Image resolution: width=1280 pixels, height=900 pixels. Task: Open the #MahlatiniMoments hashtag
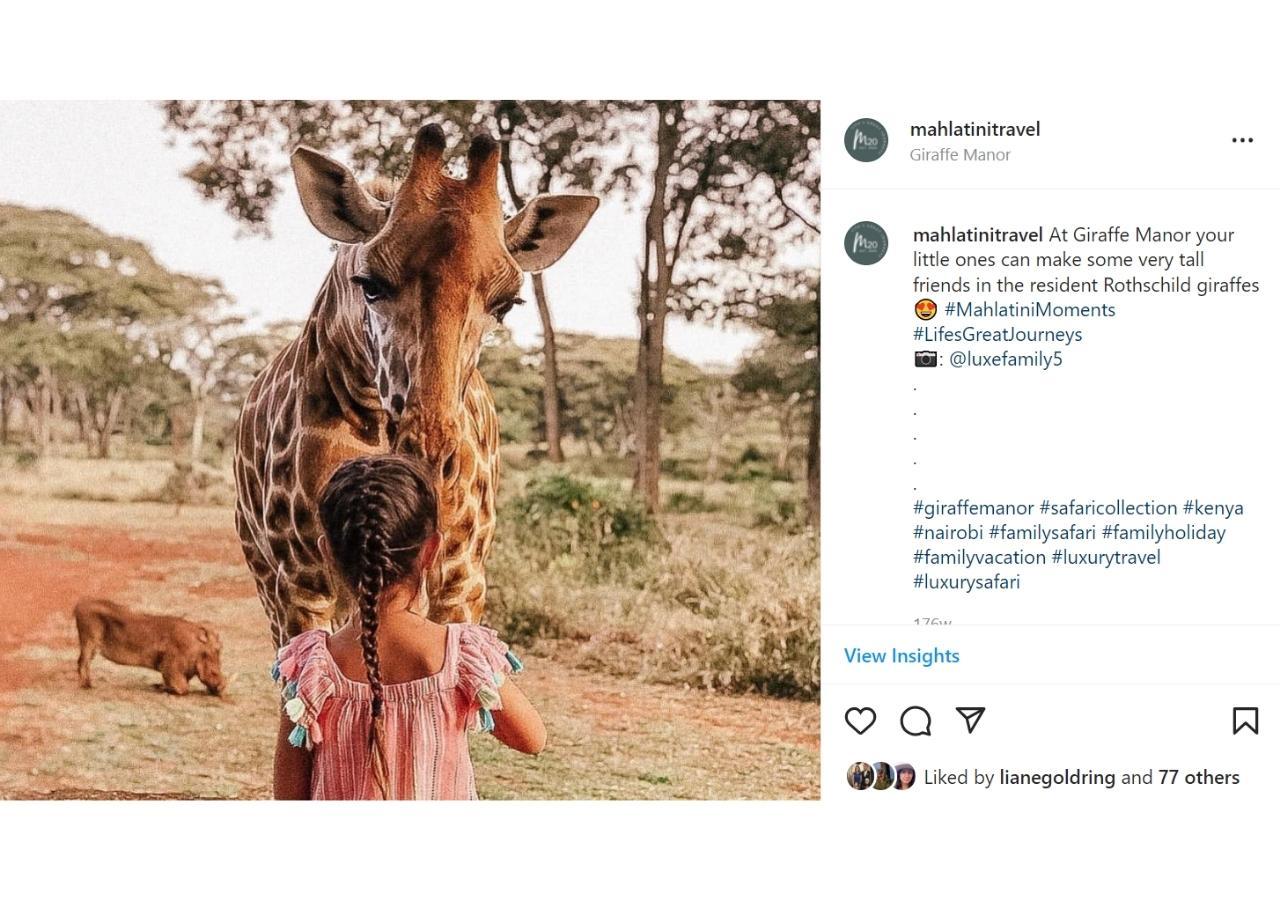point(1029,309)
